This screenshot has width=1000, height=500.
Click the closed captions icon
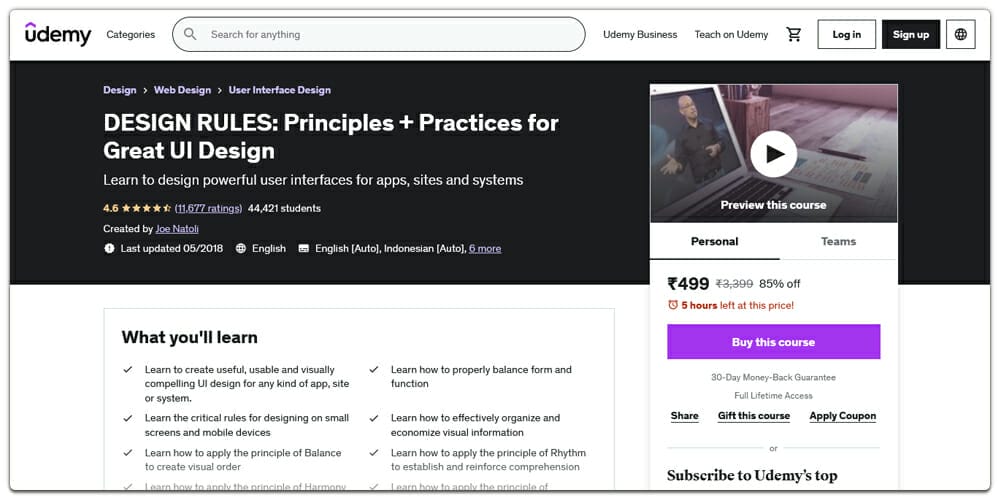pos(304,248)
